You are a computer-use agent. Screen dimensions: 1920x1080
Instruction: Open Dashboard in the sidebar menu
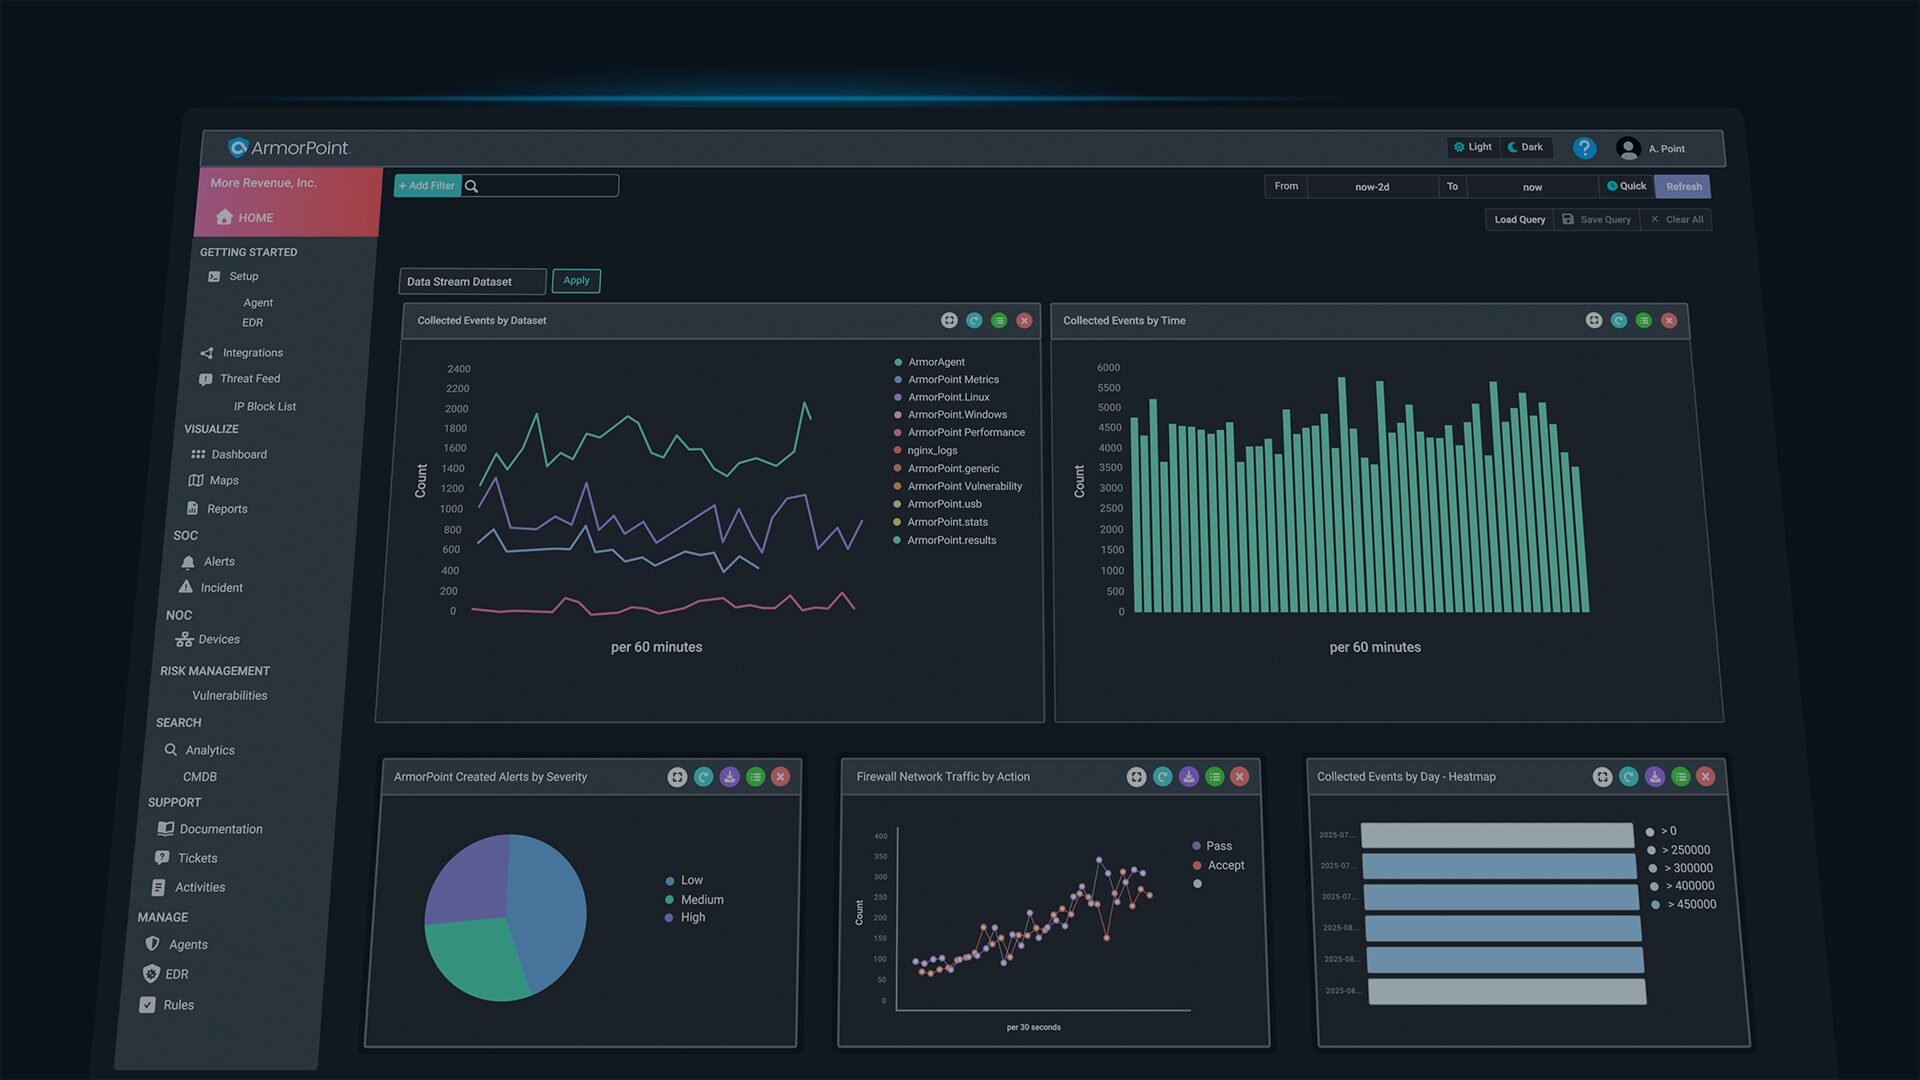coord(238,455)
